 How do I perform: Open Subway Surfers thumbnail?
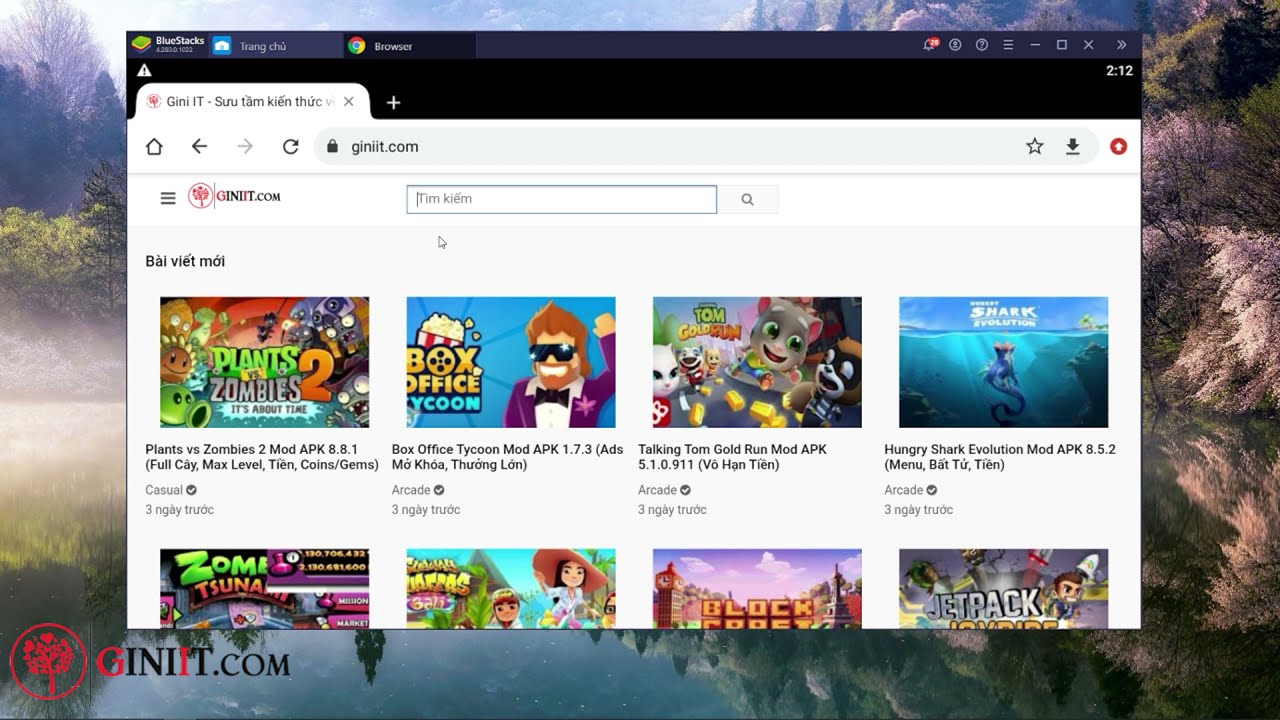click(511, 588)
